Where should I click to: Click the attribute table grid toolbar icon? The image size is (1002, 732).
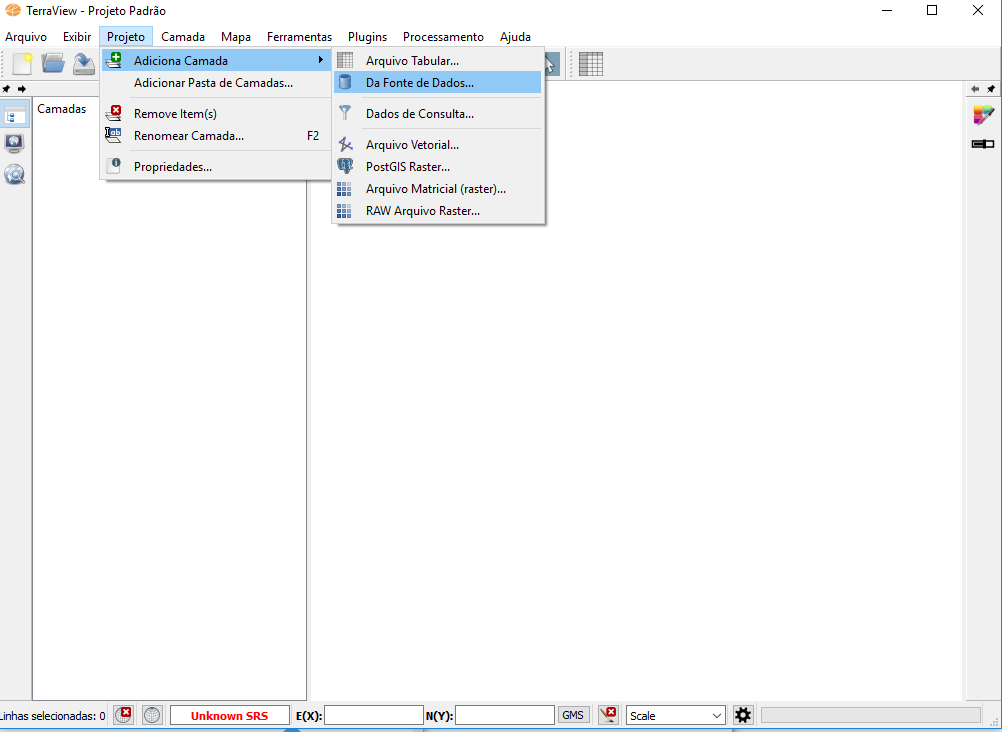(x=591, y=63)
